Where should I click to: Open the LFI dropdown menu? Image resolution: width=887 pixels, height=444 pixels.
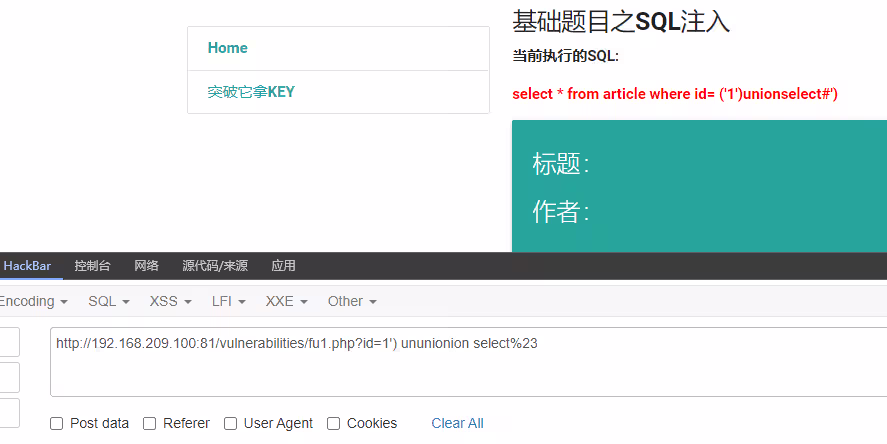228,301
